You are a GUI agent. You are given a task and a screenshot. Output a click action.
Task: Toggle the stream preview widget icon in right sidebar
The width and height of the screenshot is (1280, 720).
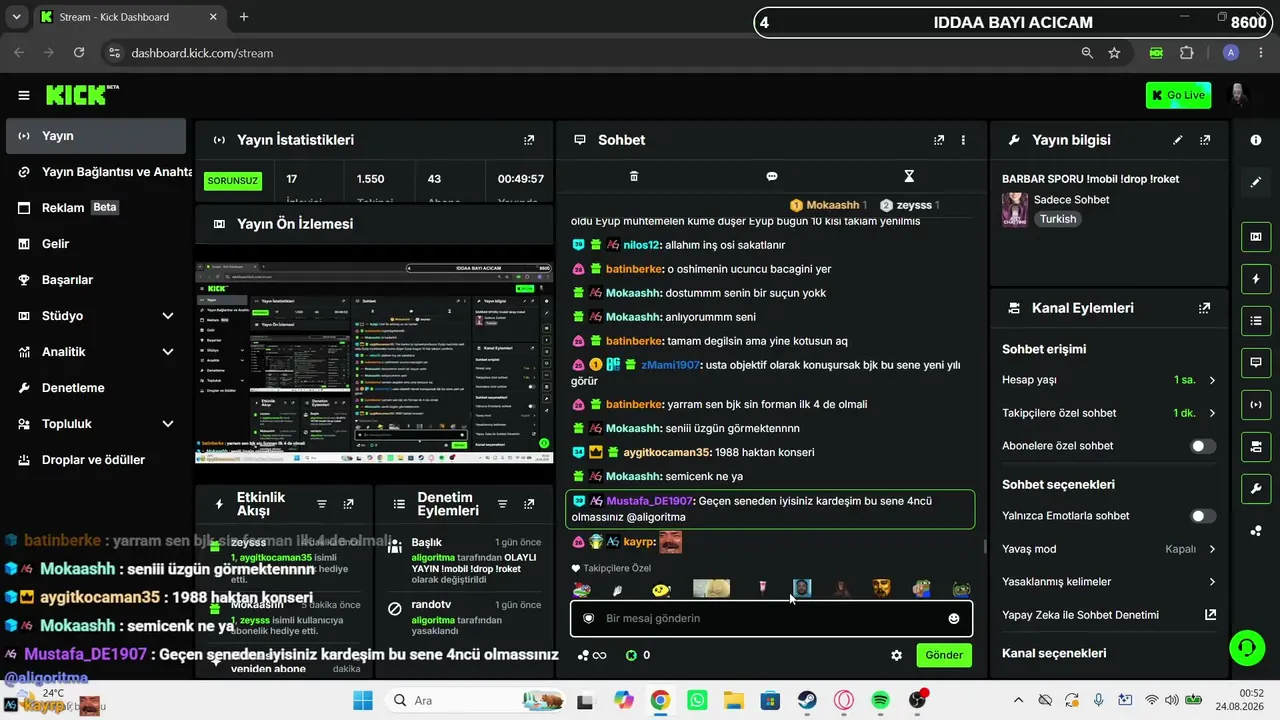click(x=1256, y=237)
